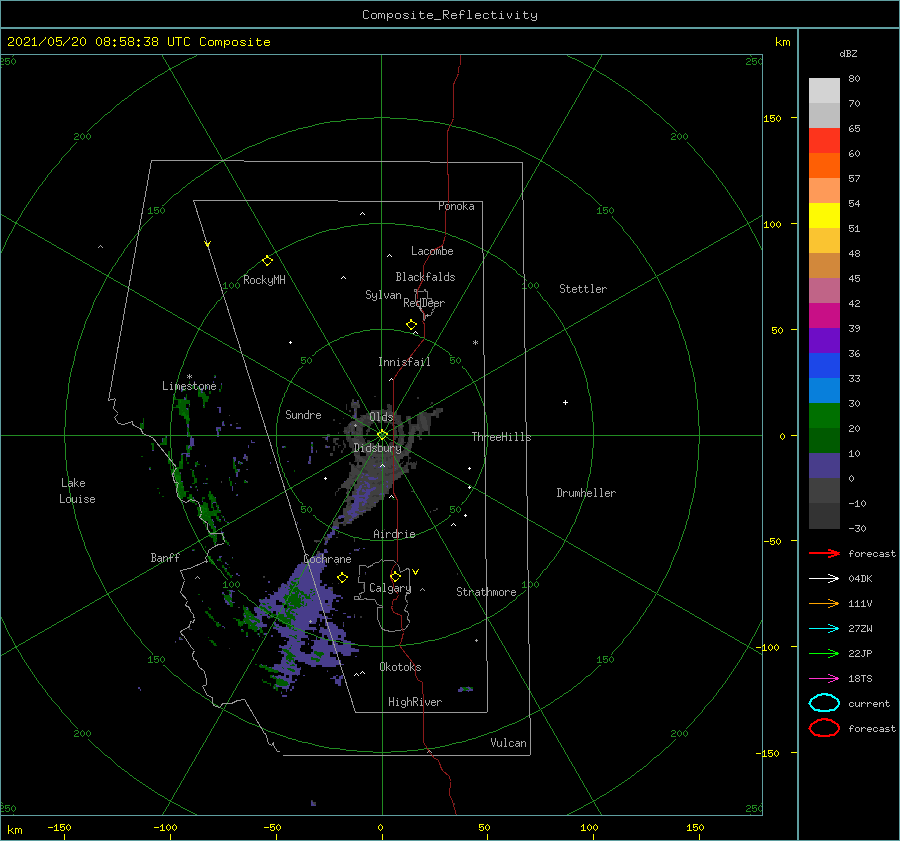The width and height of the screenshot is (900, 841).
Task: Click the 51 dBZ yellow color swatch
Action: point(824,215)
